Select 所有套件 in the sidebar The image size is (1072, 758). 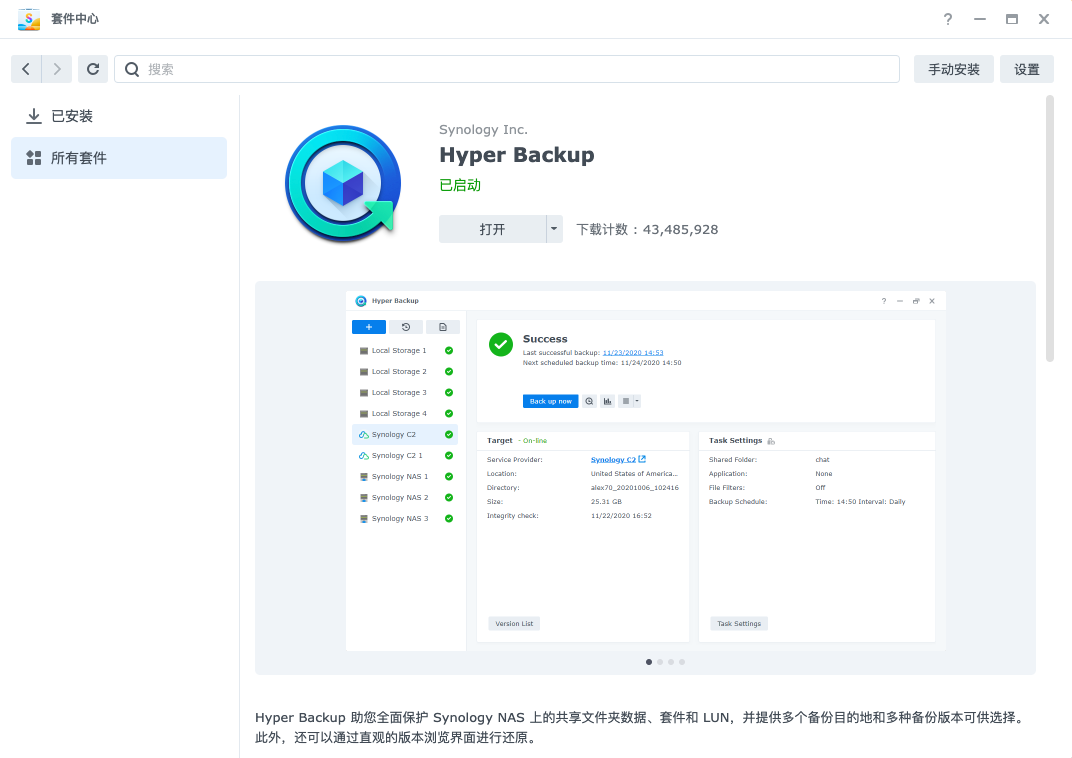coord(119,158)
